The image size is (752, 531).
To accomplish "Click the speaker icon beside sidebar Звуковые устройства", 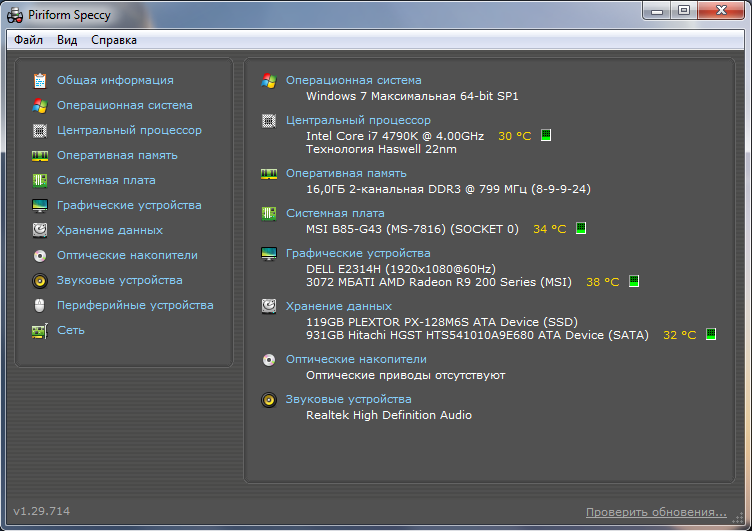I will tap(40, 281).
